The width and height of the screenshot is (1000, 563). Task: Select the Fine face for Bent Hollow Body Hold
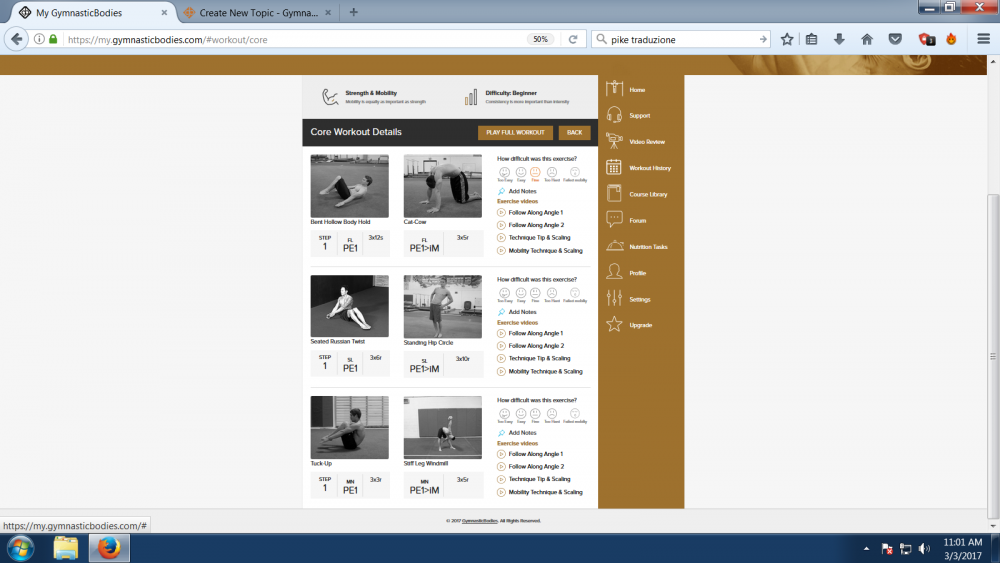535,172
